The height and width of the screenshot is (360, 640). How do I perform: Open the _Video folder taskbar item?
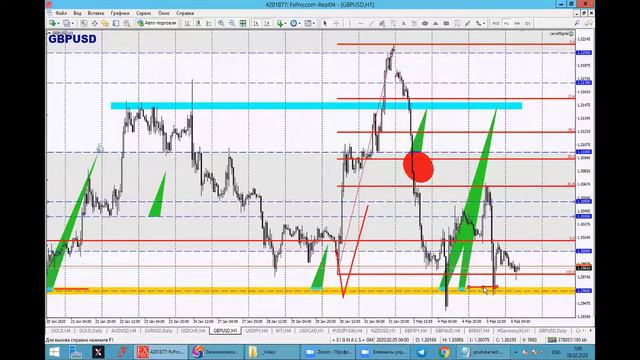(272, 352)
